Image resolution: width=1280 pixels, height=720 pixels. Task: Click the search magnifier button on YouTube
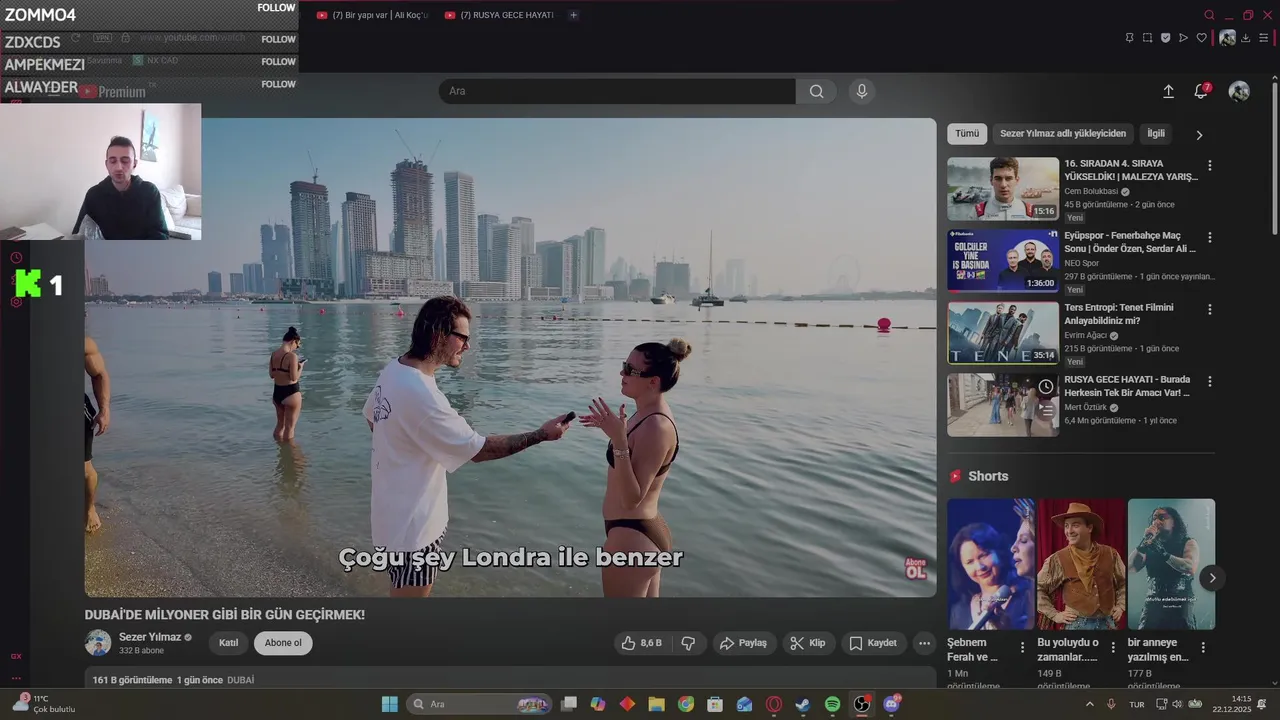point(817,91)
